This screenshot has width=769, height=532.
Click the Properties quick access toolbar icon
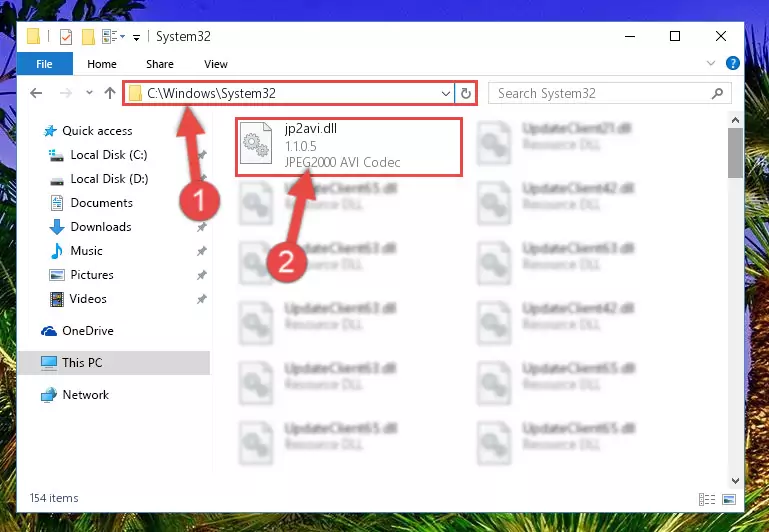coord(66,36)
